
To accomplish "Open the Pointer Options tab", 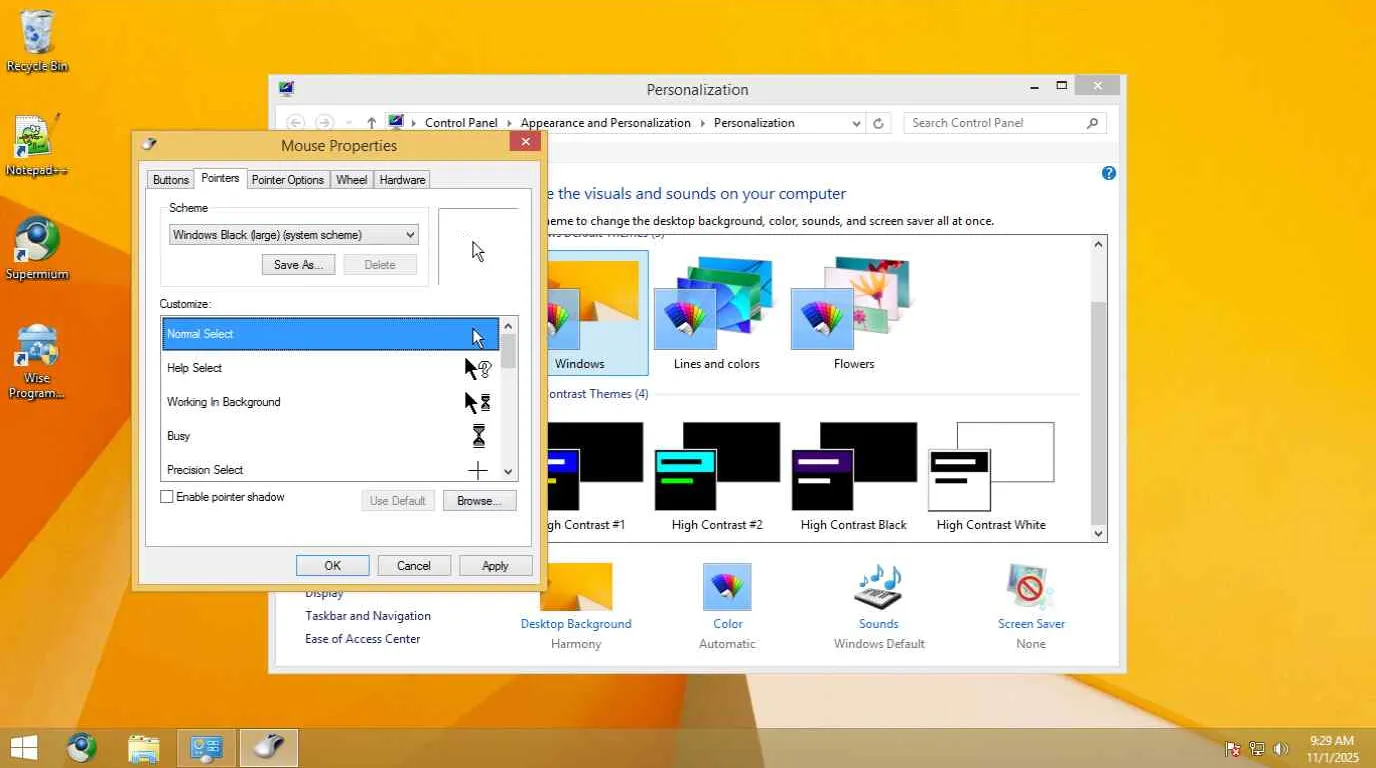I will click(288, 180).
